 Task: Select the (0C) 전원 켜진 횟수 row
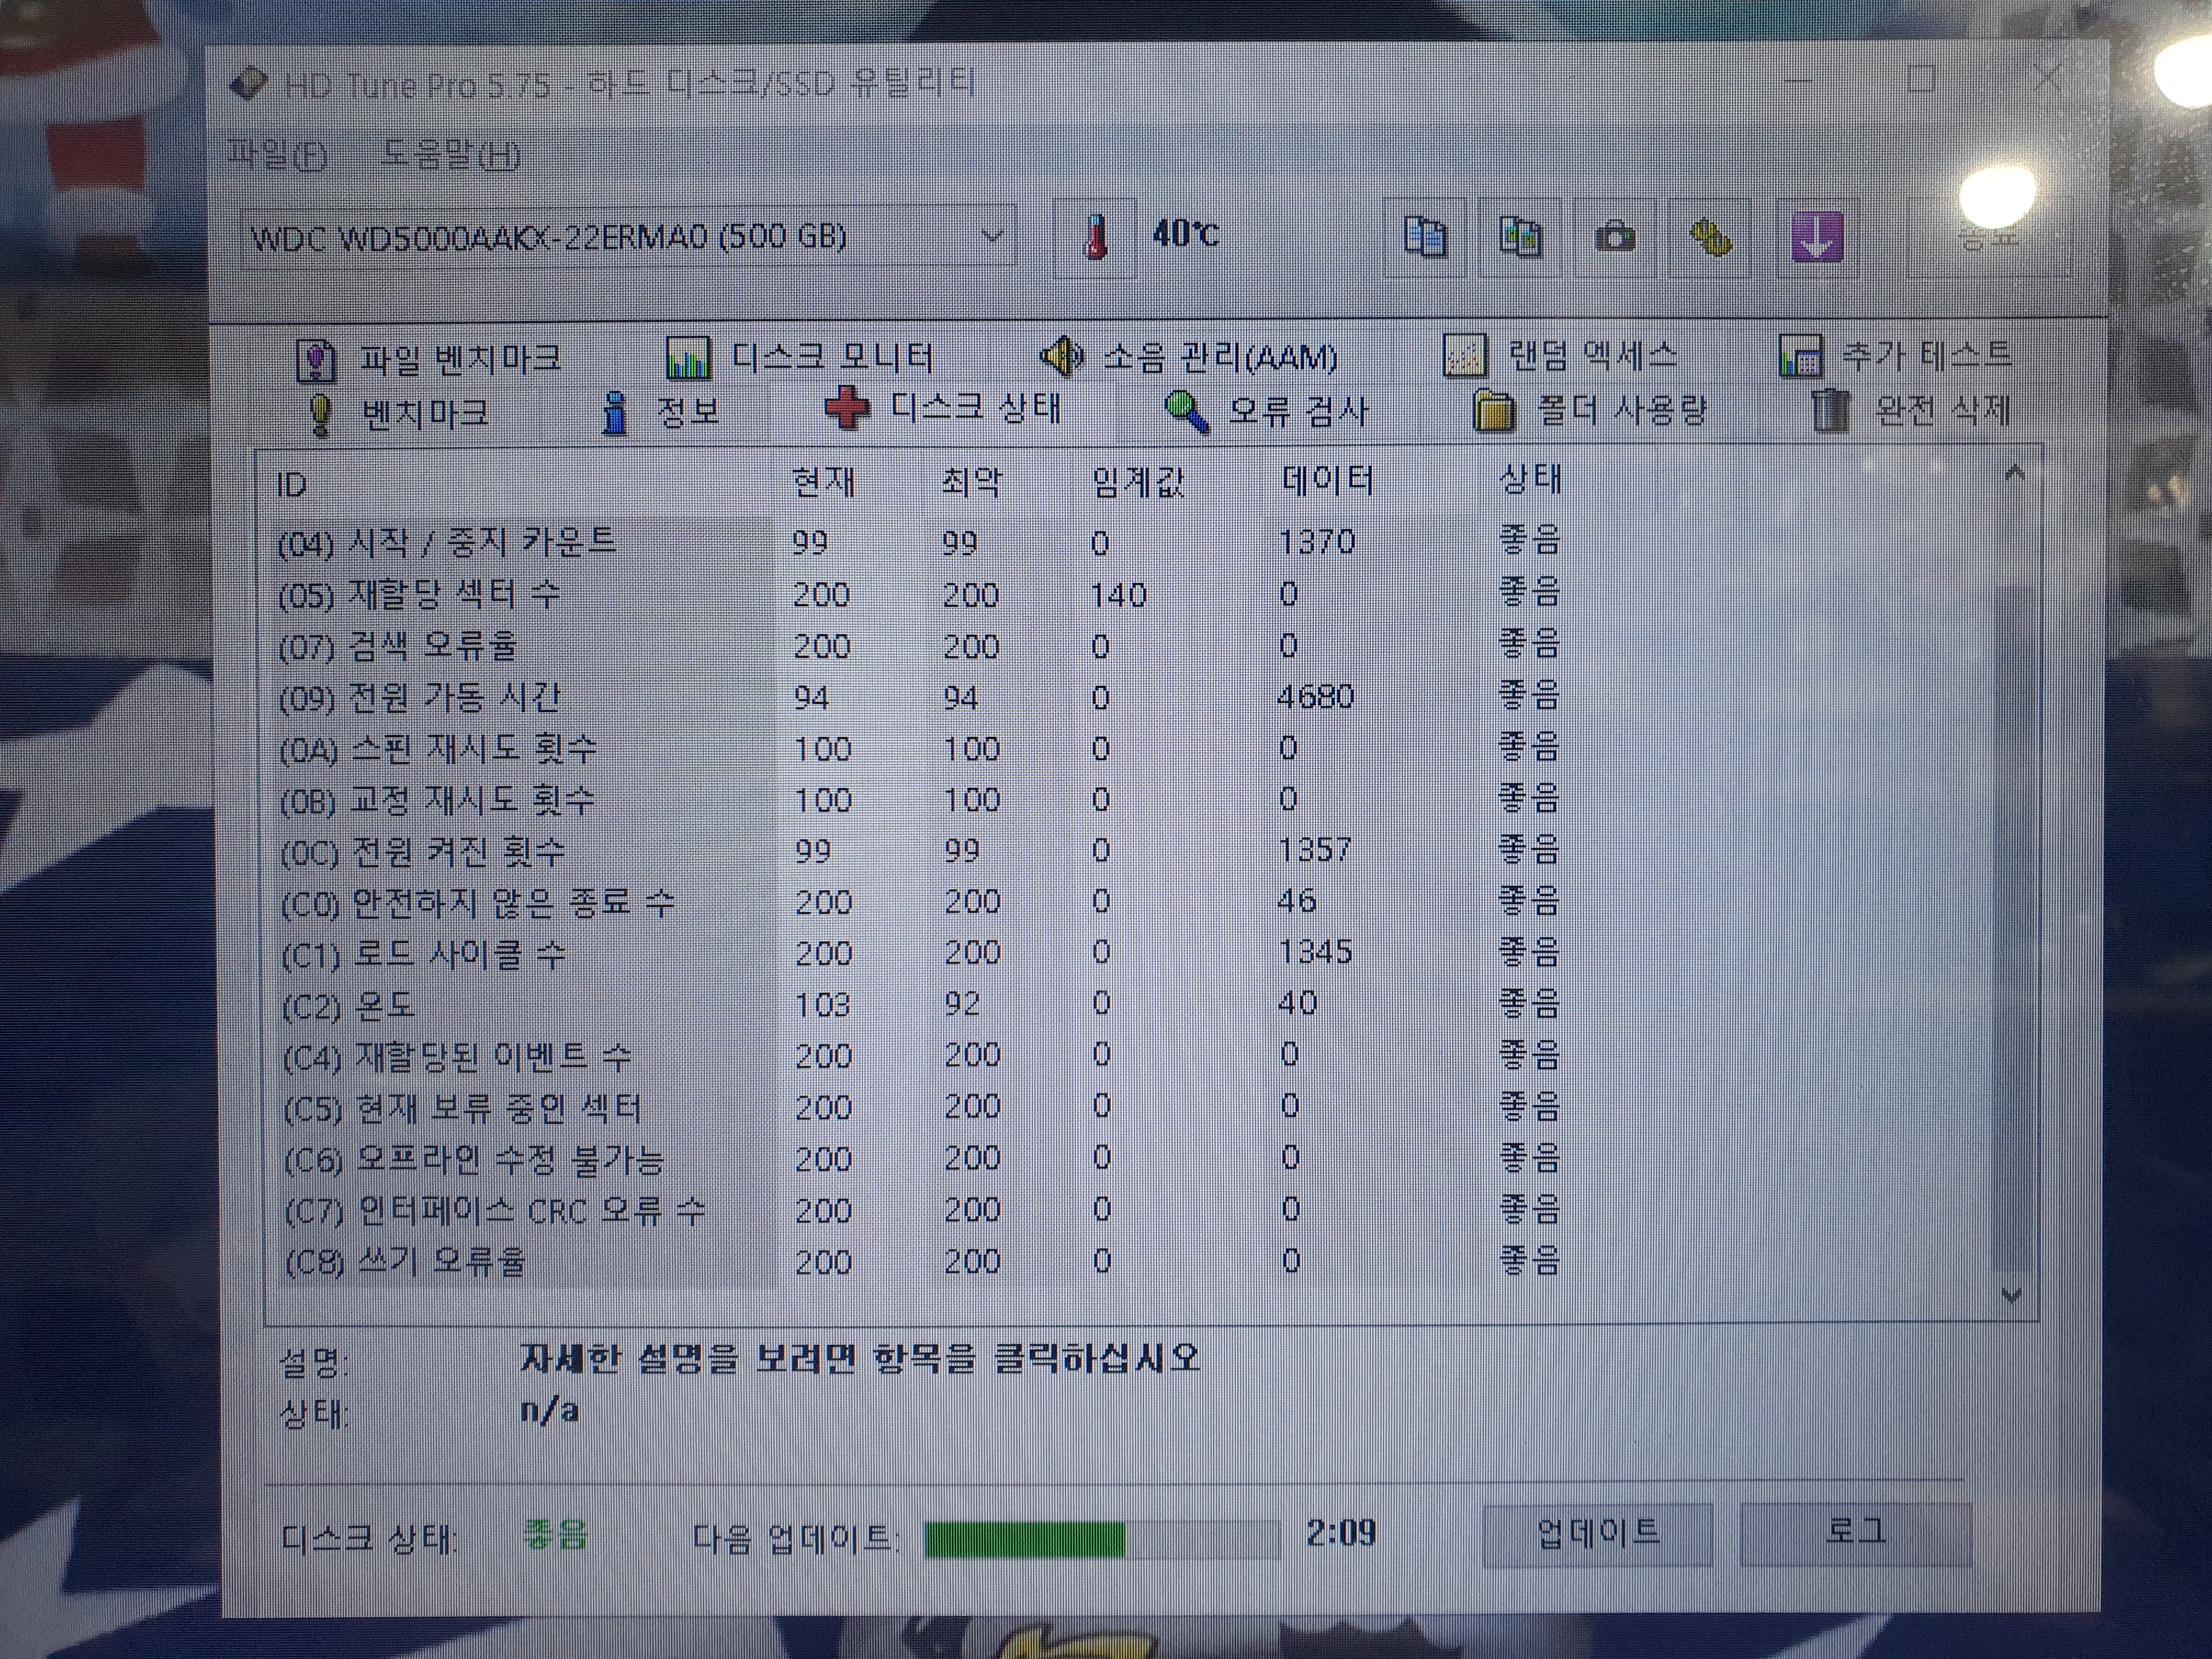pos(1130,851)
